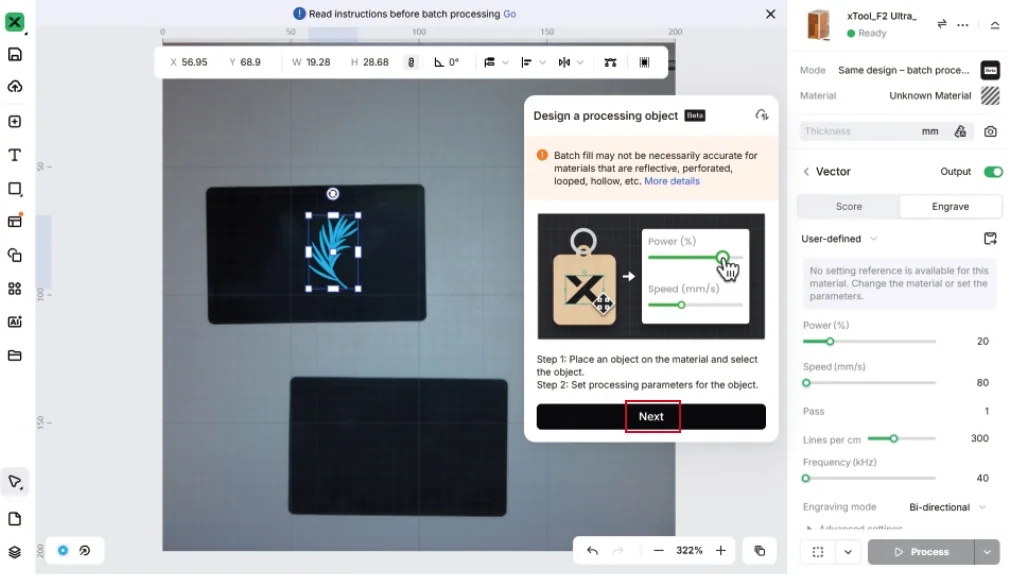Zoom out with the minus button

[658, 551]
